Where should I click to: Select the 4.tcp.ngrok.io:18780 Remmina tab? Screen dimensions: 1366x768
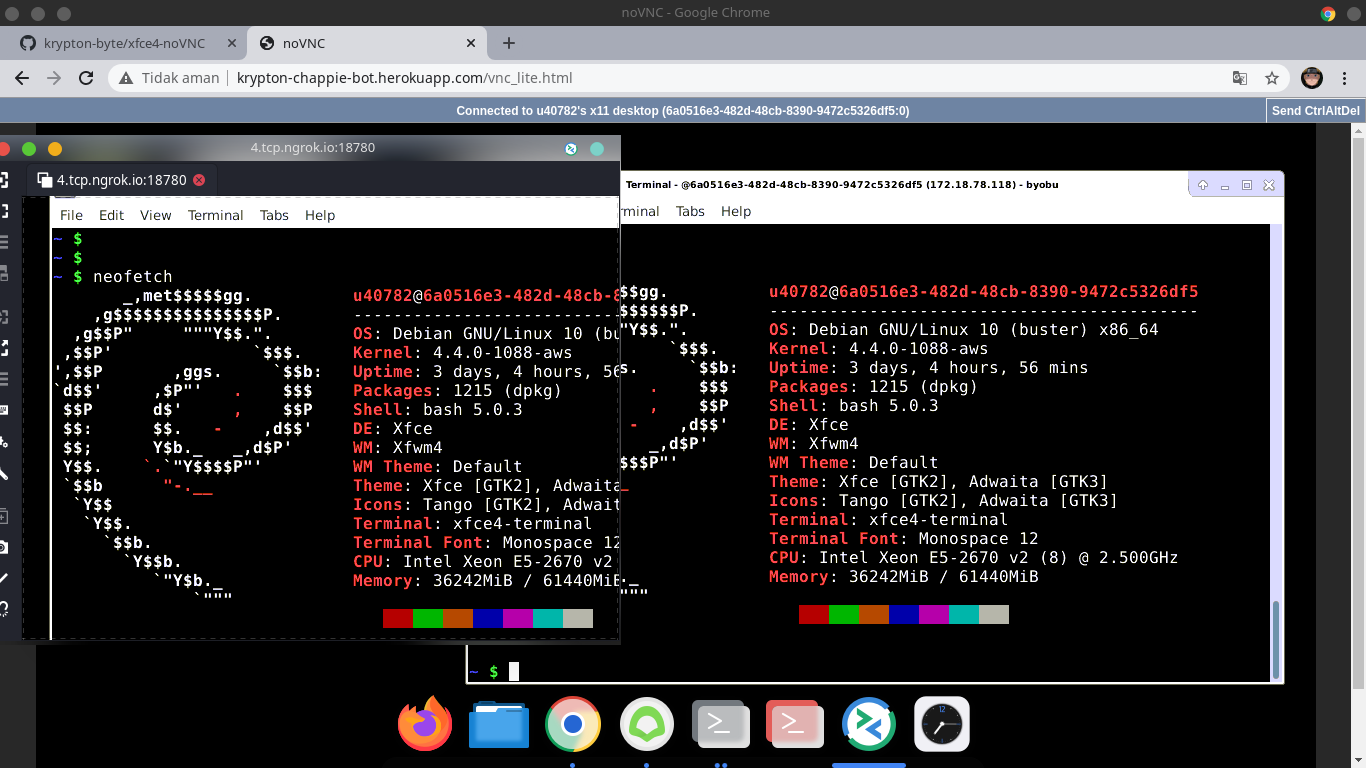[x=122, y=180]
